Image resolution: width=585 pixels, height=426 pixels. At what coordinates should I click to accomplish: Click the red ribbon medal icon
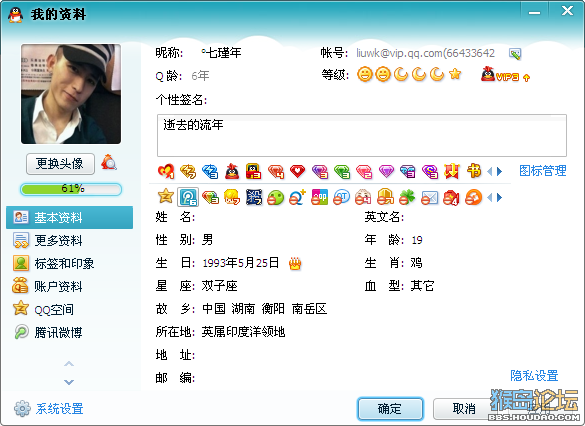(452, 171)
